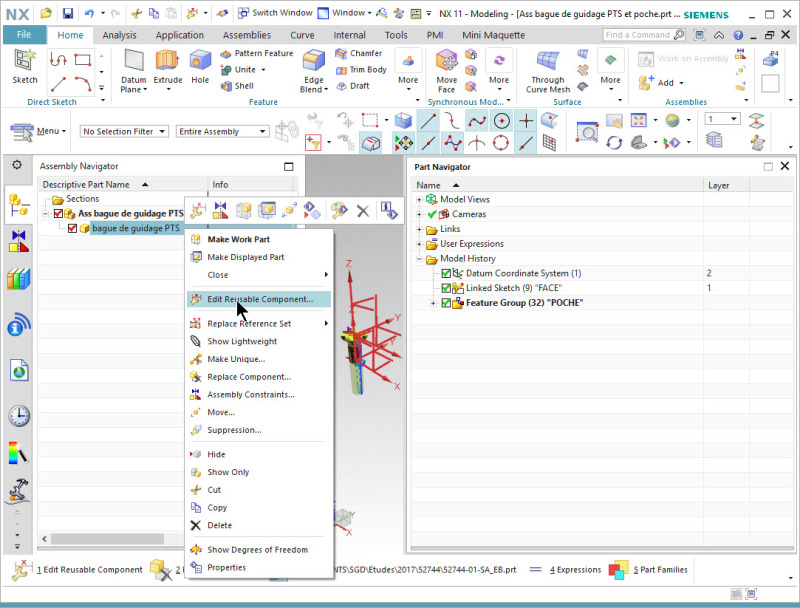Launch Through Curve Mesh surface tool
Viewport: 800px width, 608px height.
548,71
